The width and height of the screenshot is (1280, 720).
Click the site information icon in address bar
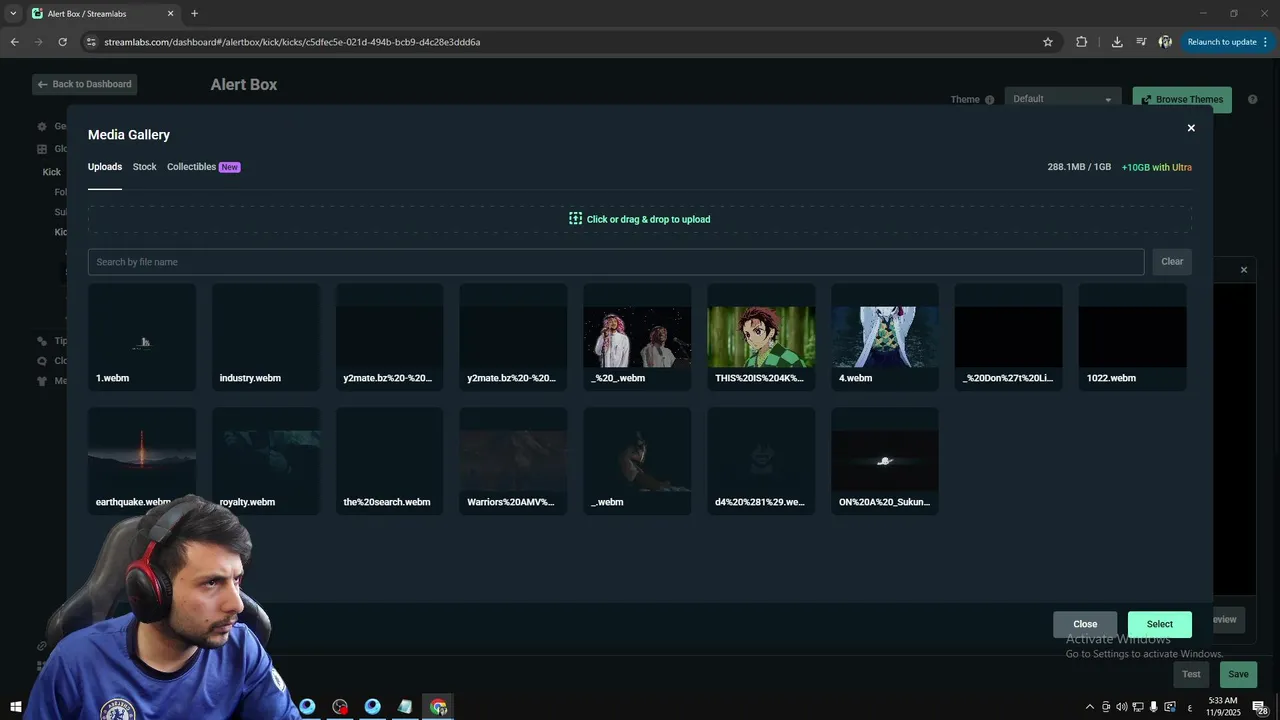(x=91, y=42)
